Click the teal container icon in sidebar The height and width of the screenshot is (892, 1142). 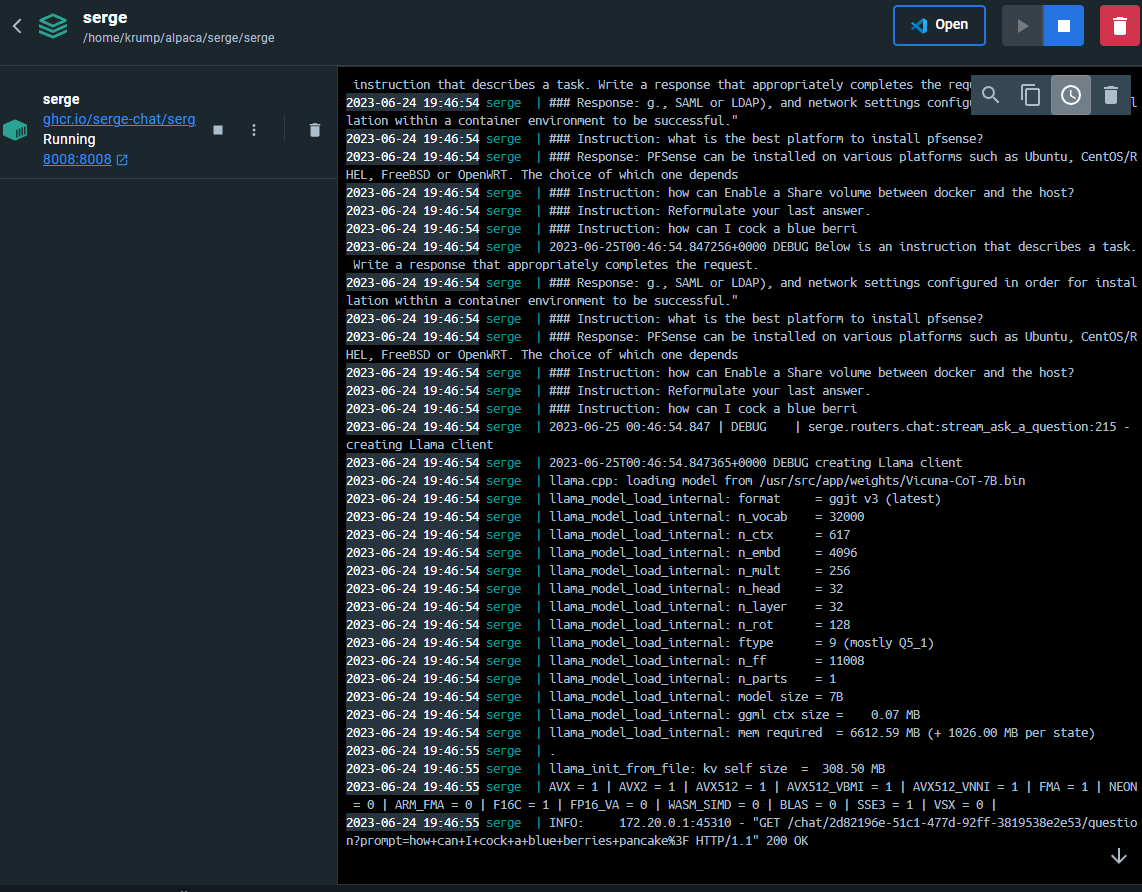[x=15, y=130]
